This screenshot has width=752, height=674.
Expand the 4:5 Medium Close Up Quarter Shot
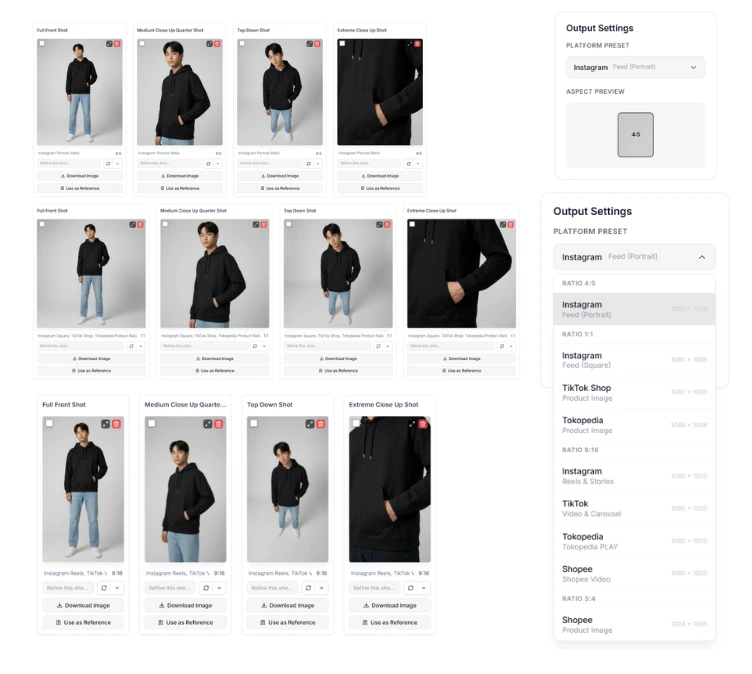209,44
